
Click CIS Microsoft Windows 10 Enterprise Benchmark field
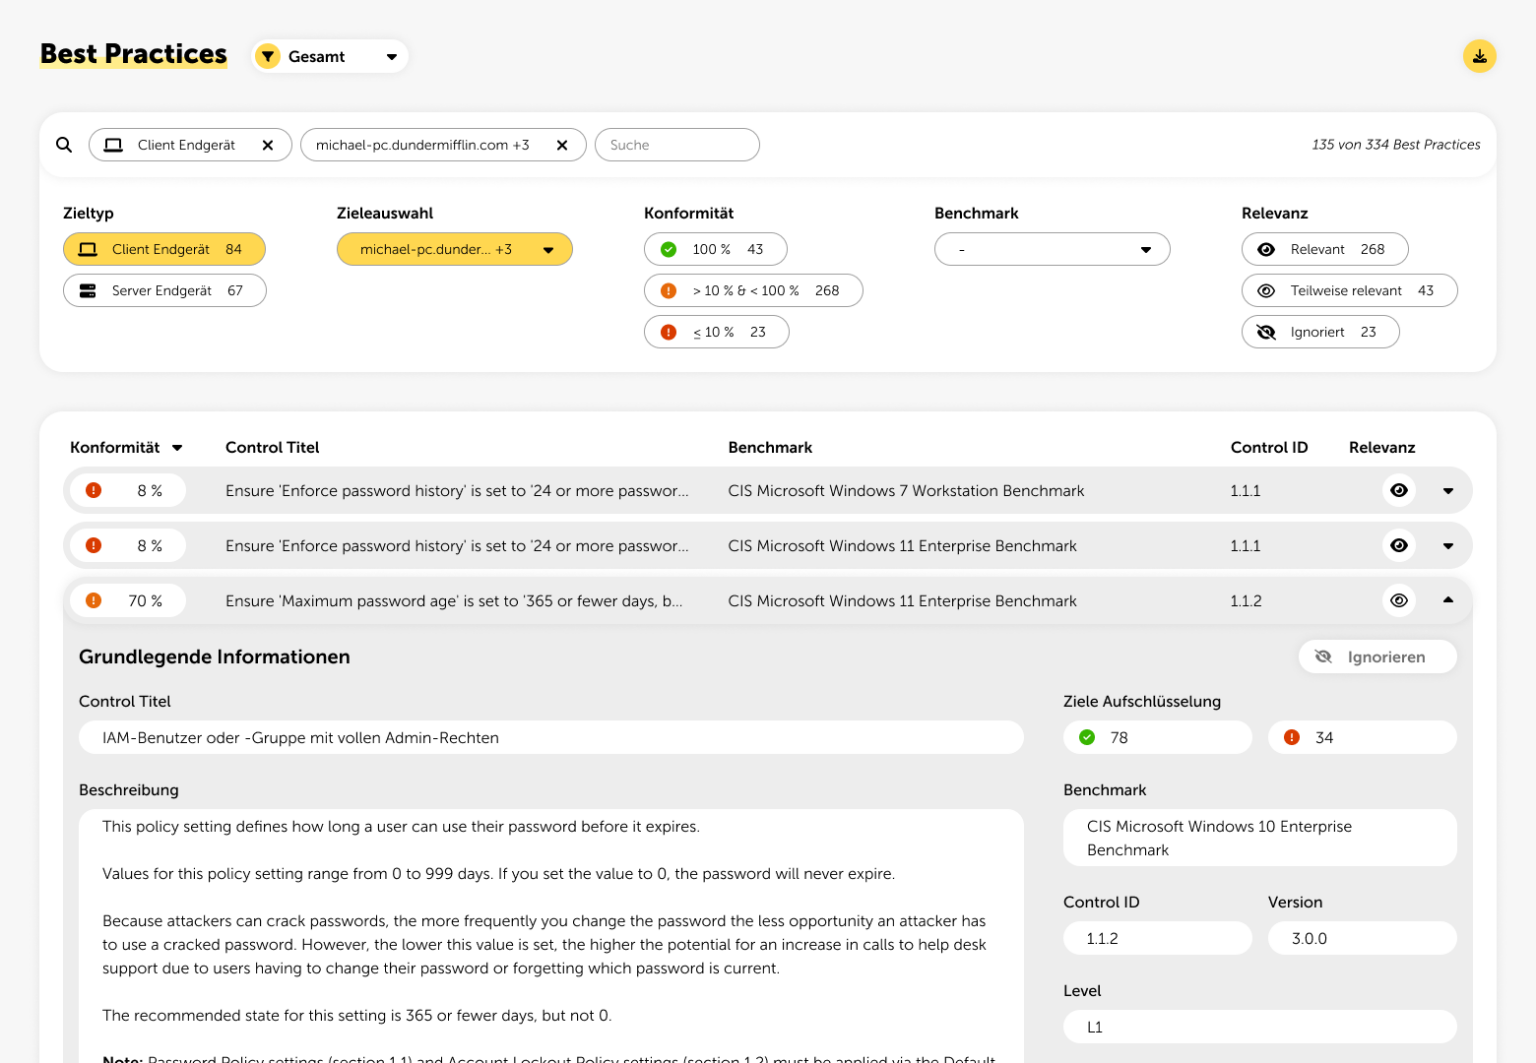click(1260, 838)
